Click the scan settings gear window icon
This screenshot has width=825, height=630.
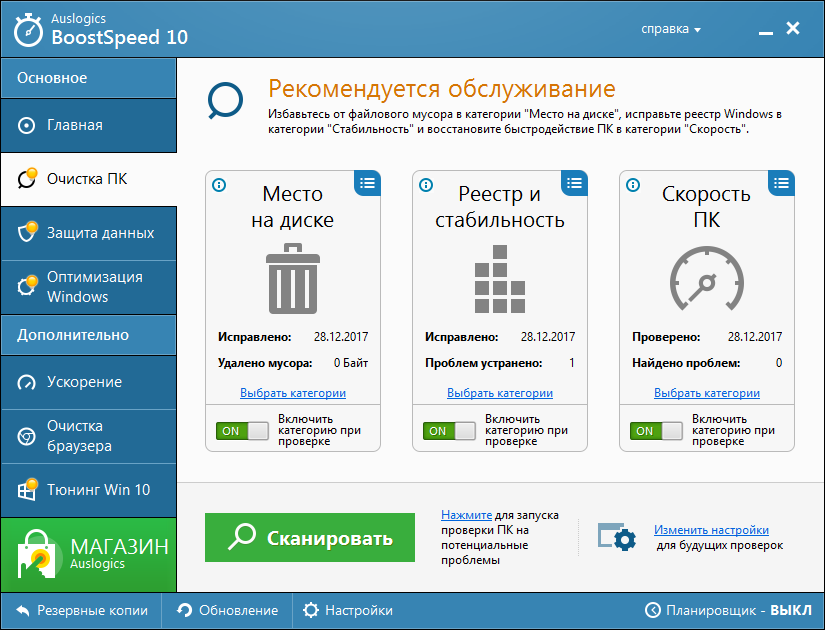617,536
